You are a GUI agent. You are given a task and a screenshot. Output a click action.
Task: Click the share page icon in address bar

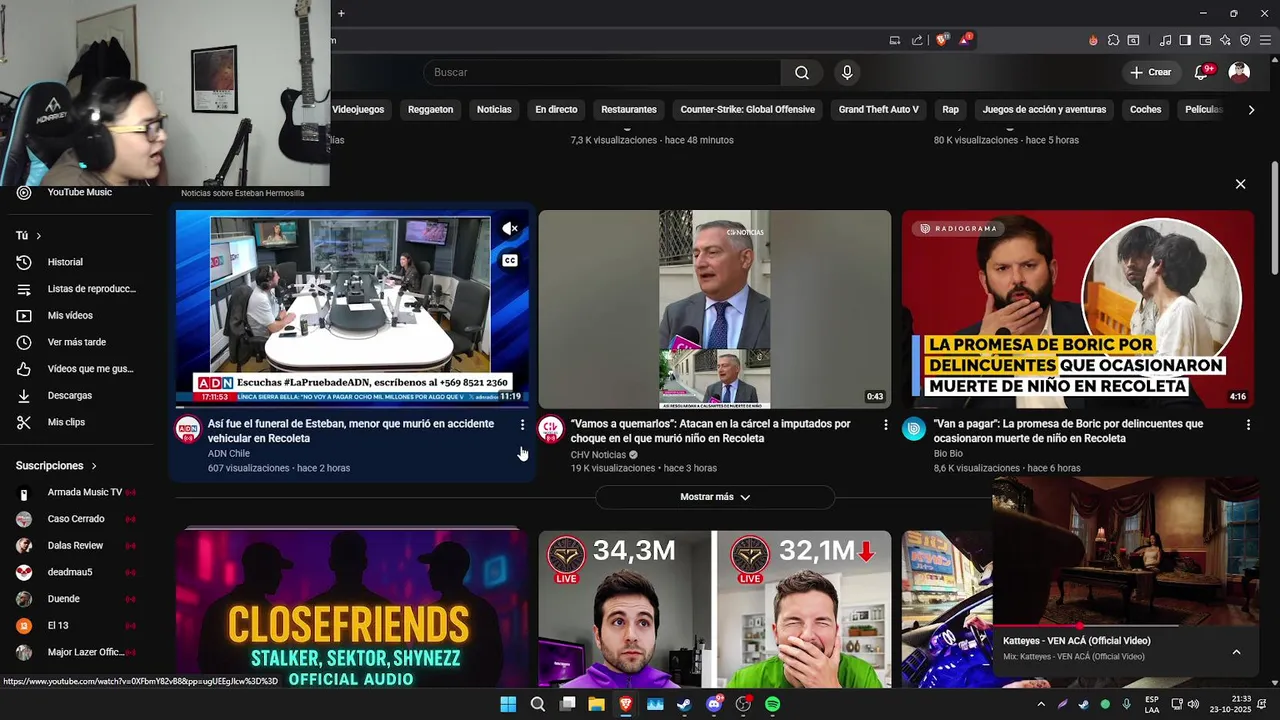(x=917, y=40)
